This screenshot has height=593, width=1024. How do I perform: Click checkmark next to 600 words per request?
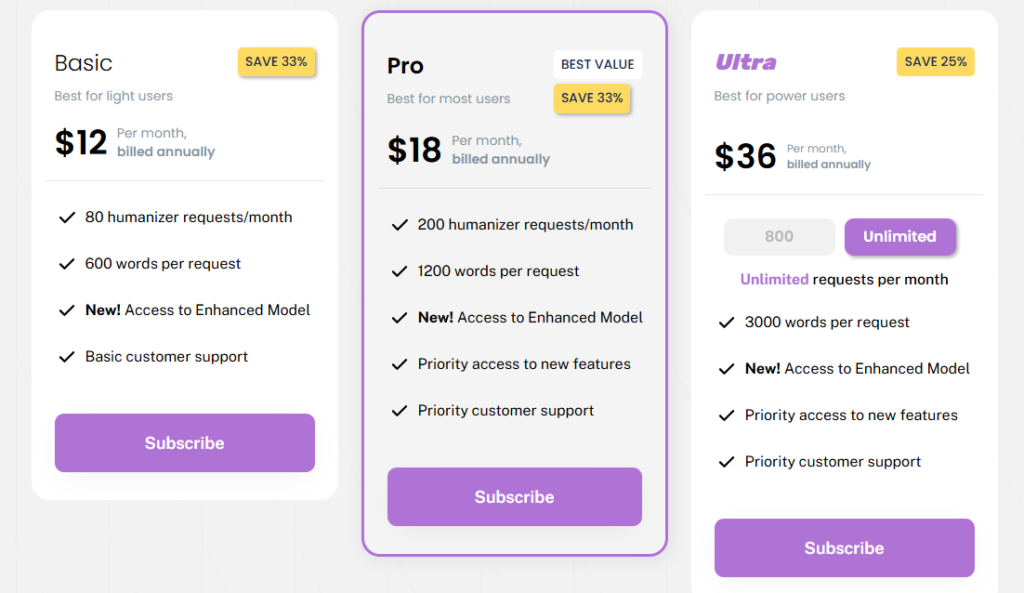[67, 264]
